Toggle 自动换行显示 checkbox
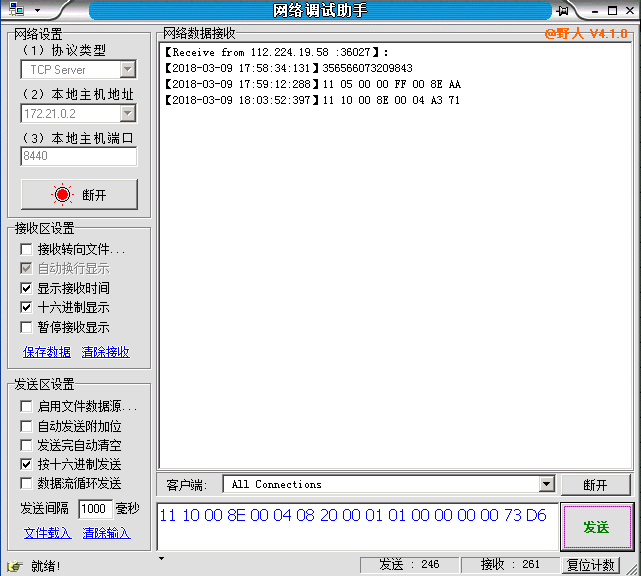The width and height of the screenshot is (641, 576). point(26,269)
